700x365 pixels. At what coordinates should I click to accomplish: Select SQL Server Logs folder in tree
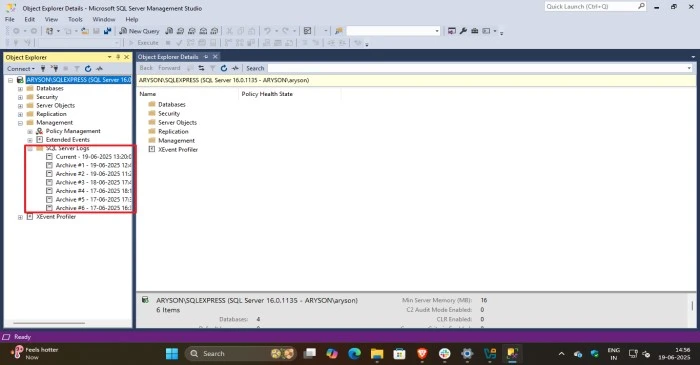click(x=67, y=148)
